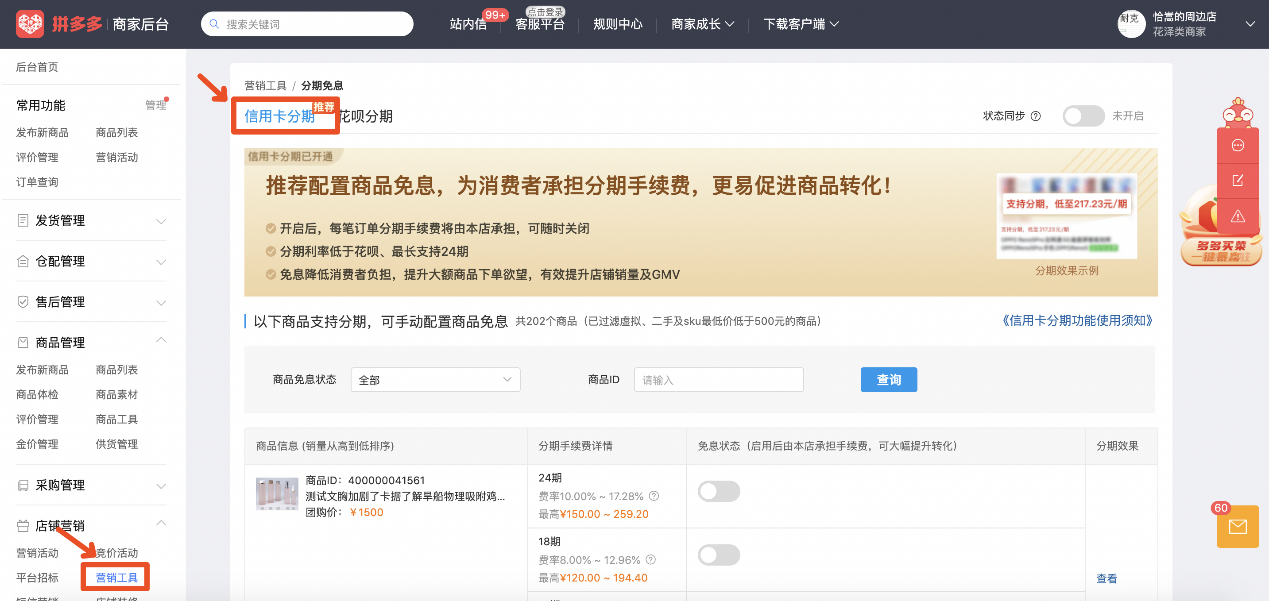Open the yellow mail envelope icon
This screenshot has height=601, width=1269.
1238,527
